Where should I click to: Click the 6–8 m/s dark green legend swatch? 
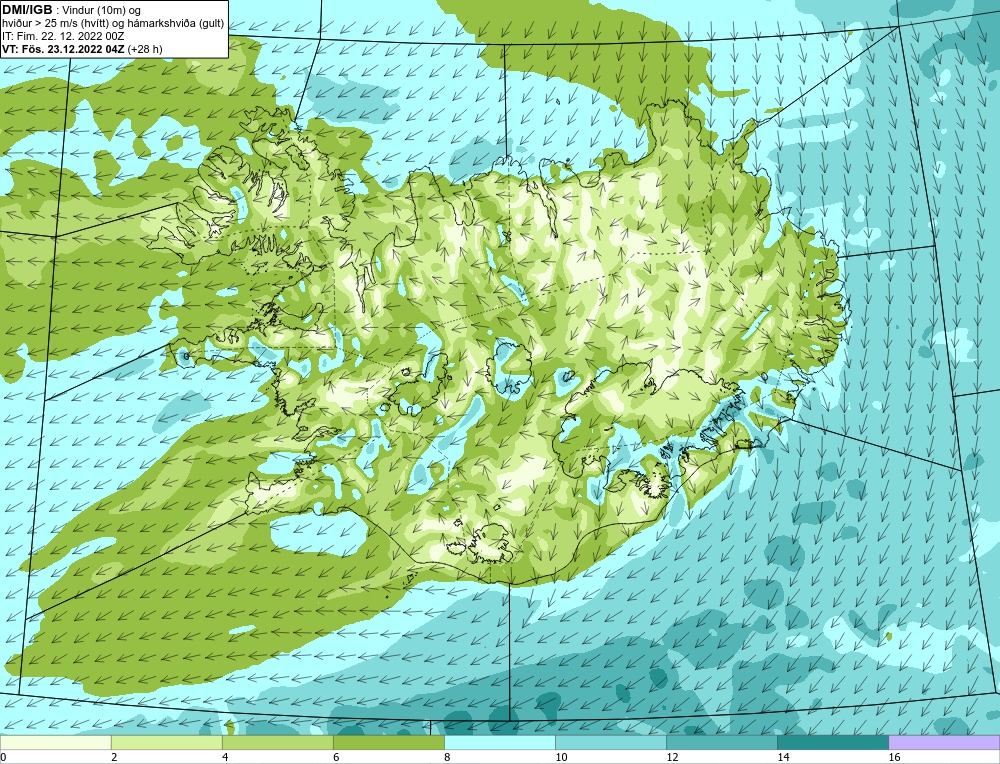(x=388, y=743)
